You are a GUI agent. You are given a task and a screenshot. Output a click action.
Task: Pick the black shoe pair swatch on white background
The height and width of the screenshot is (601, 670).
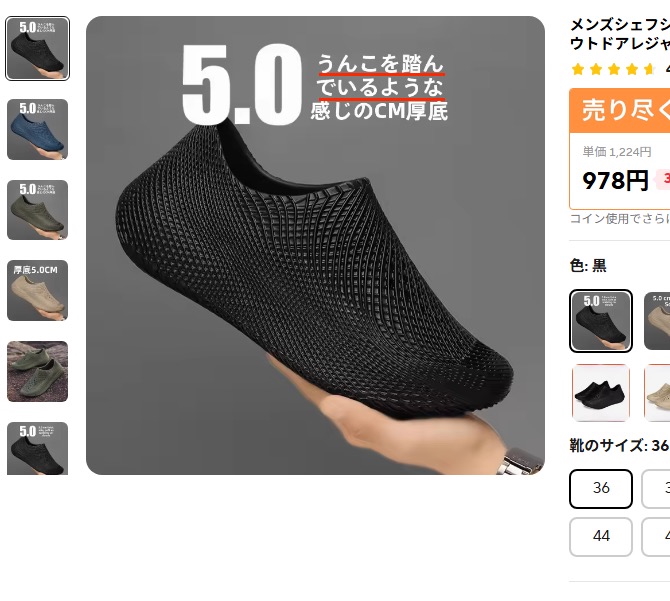pyautogui.click(x=601, y=393)
